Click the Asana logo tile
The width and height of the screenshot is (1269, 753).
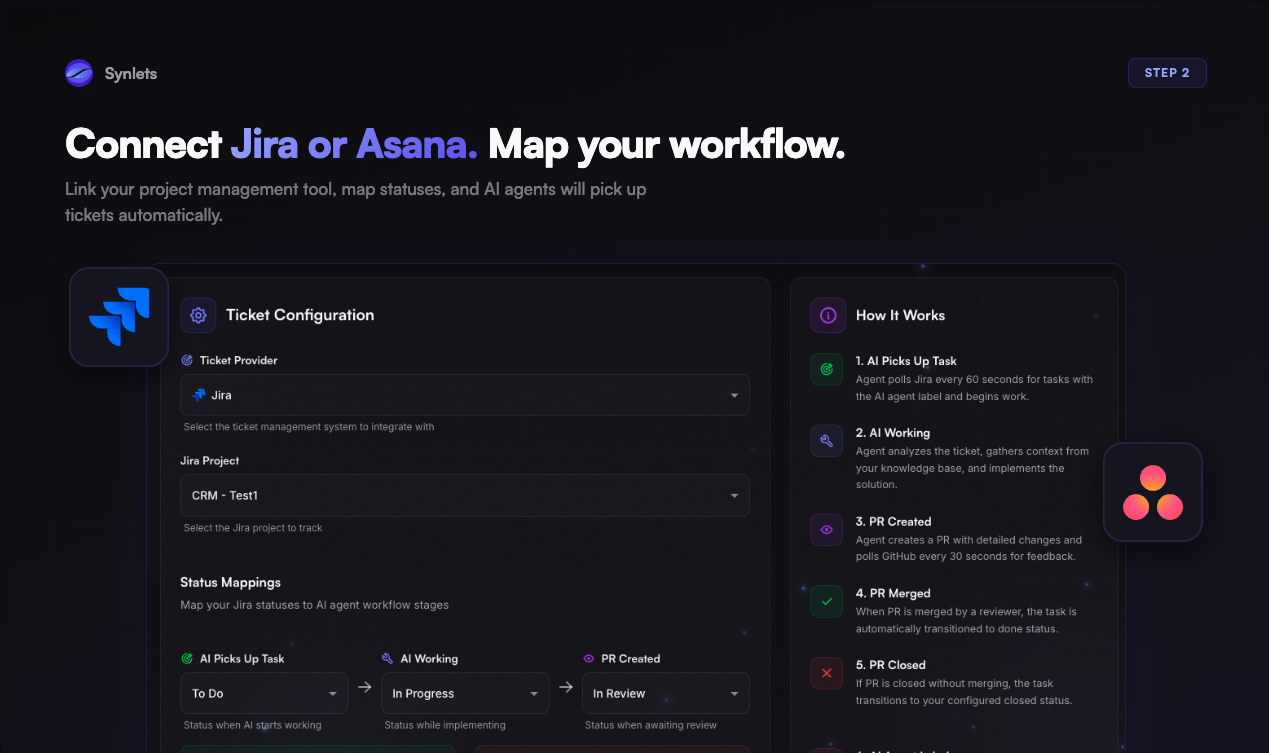tap(1153, 492)
